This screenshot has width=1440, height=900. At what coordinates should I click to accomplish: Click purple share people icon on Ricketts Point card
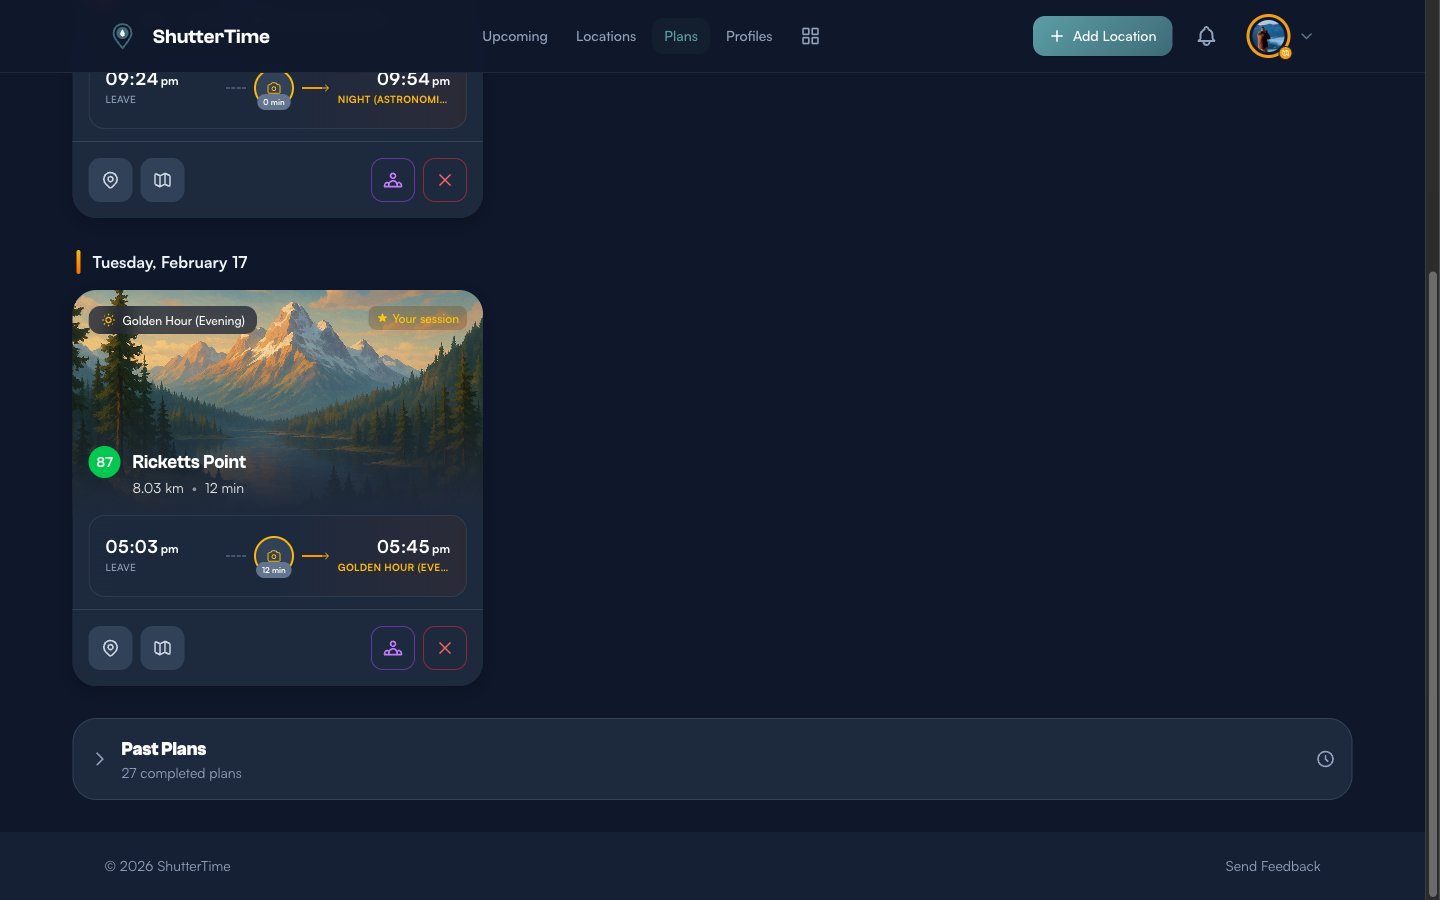tap(393, 648)
